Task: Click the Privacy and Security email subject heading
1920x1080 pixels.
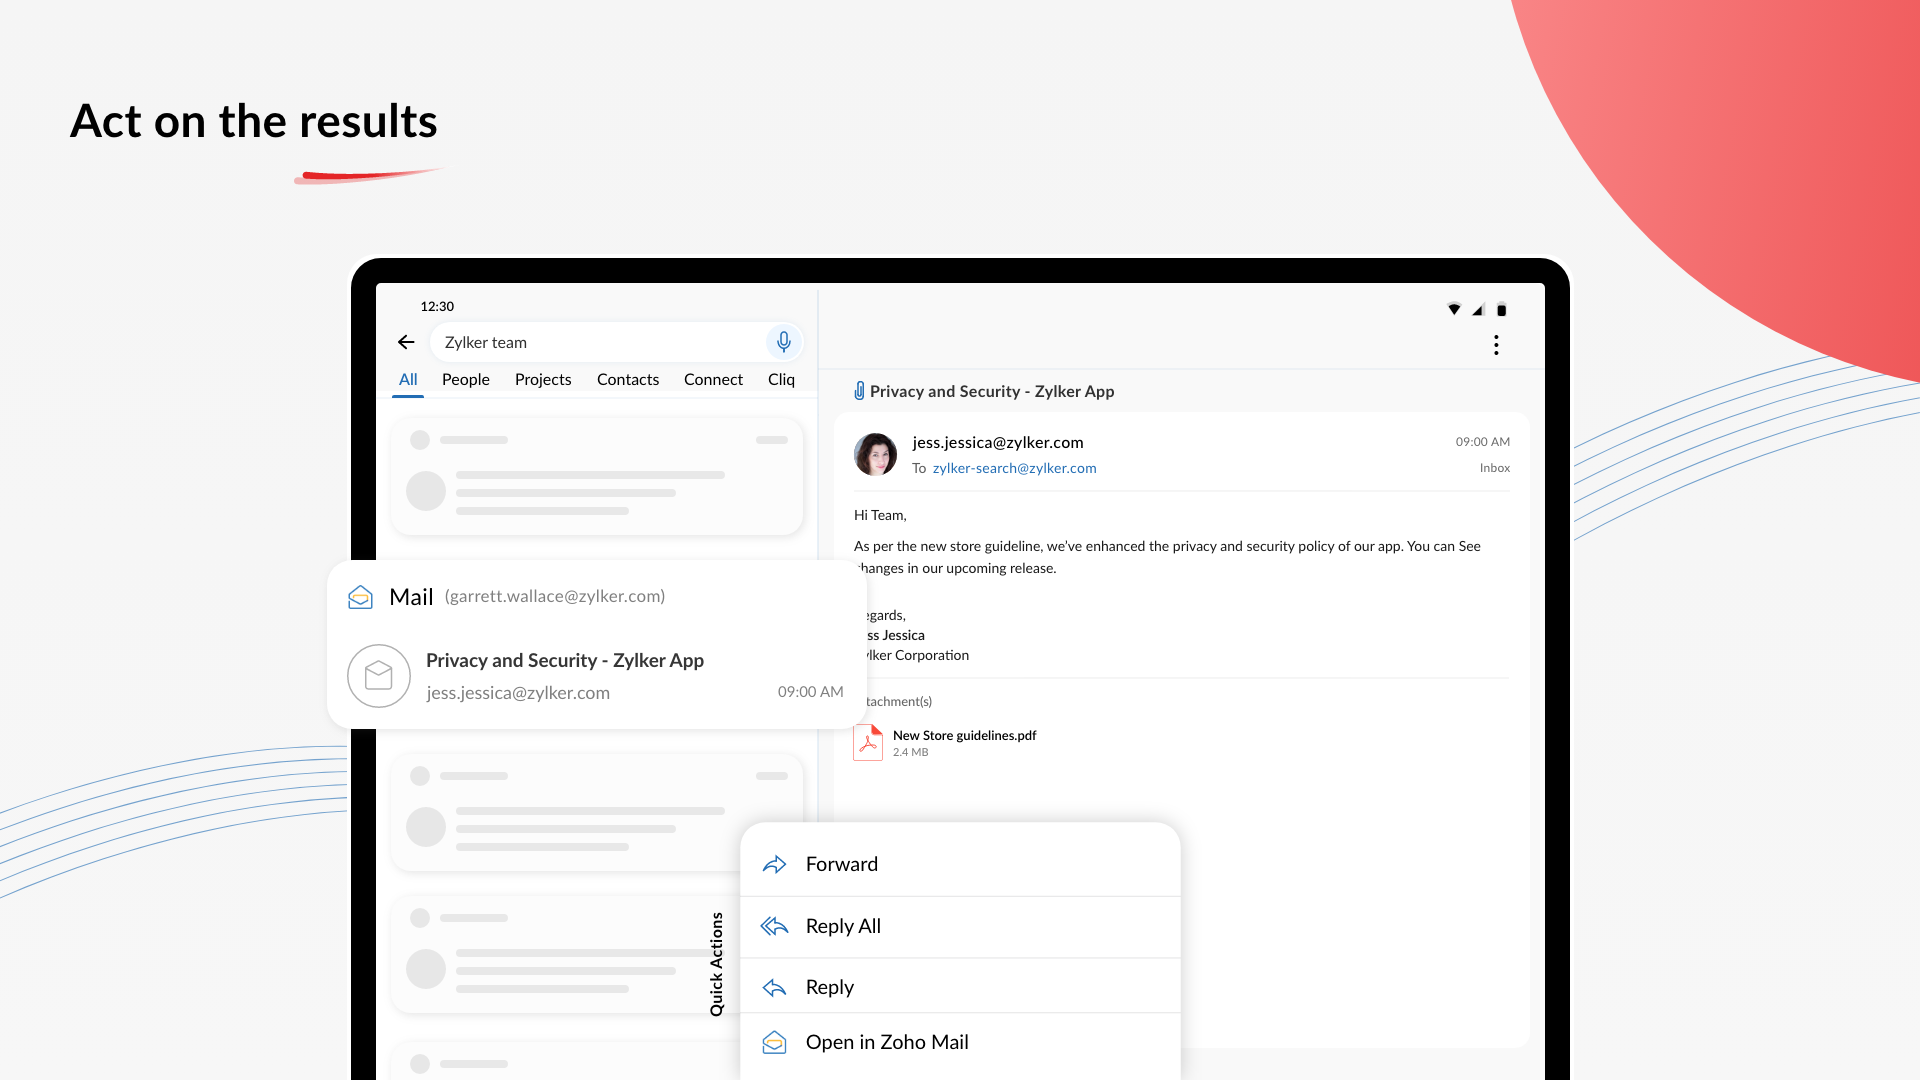Action: pyautogui.click(x=992, y=391)
